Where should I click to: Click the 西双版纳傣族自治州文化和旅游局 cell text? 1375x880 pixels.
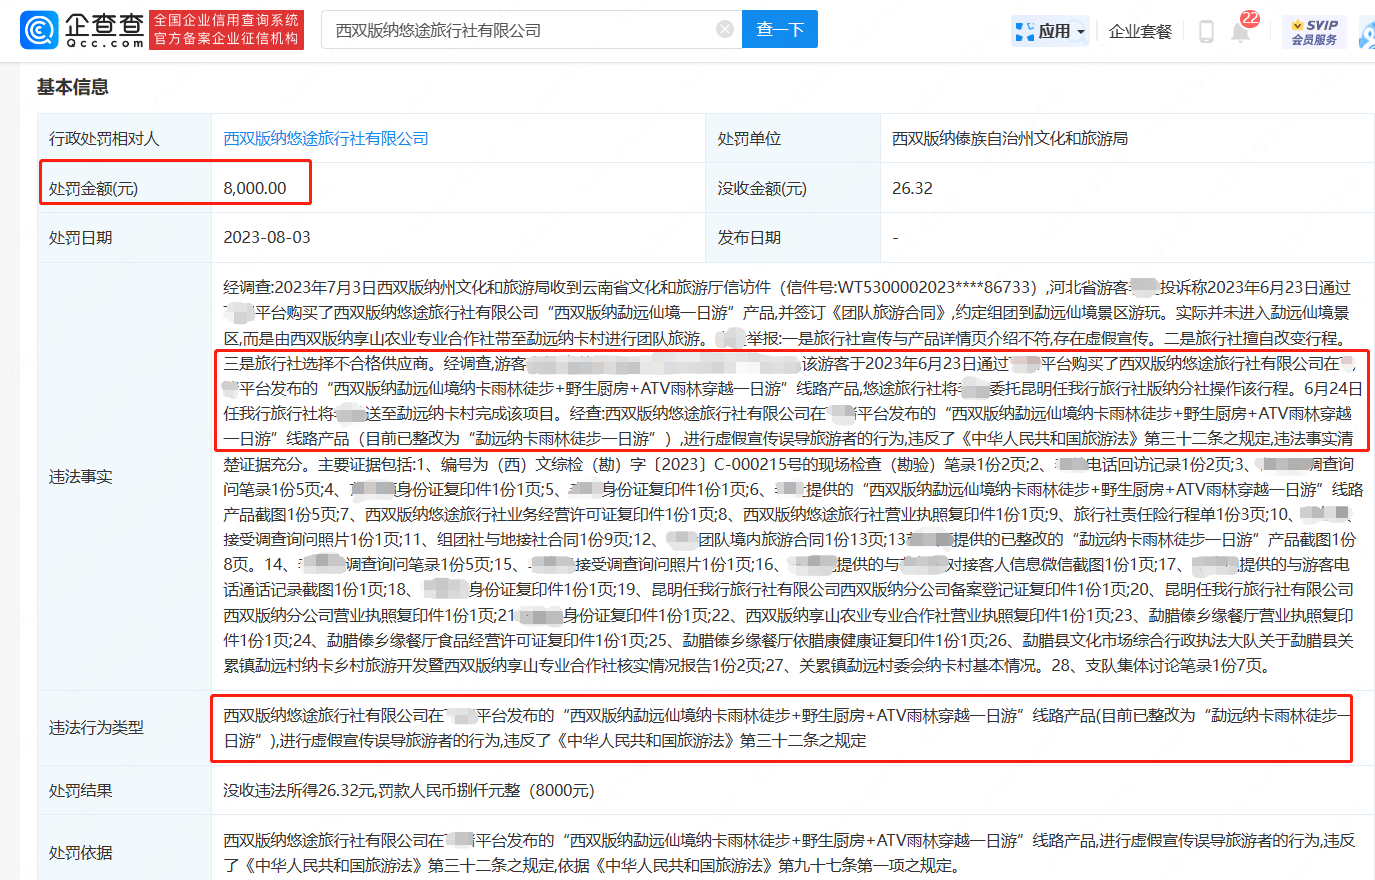[1010, 138]
